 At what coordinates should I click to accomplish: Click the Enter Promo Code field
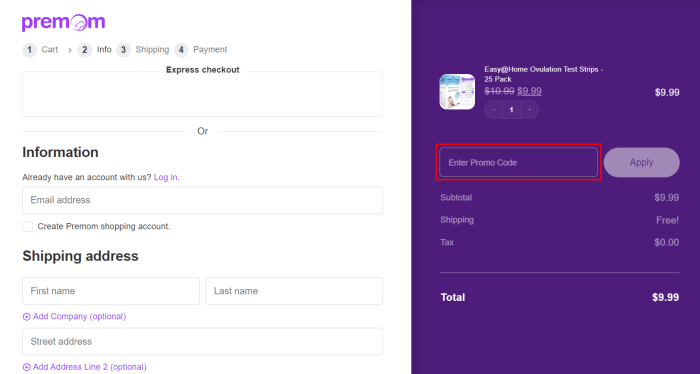518,162
